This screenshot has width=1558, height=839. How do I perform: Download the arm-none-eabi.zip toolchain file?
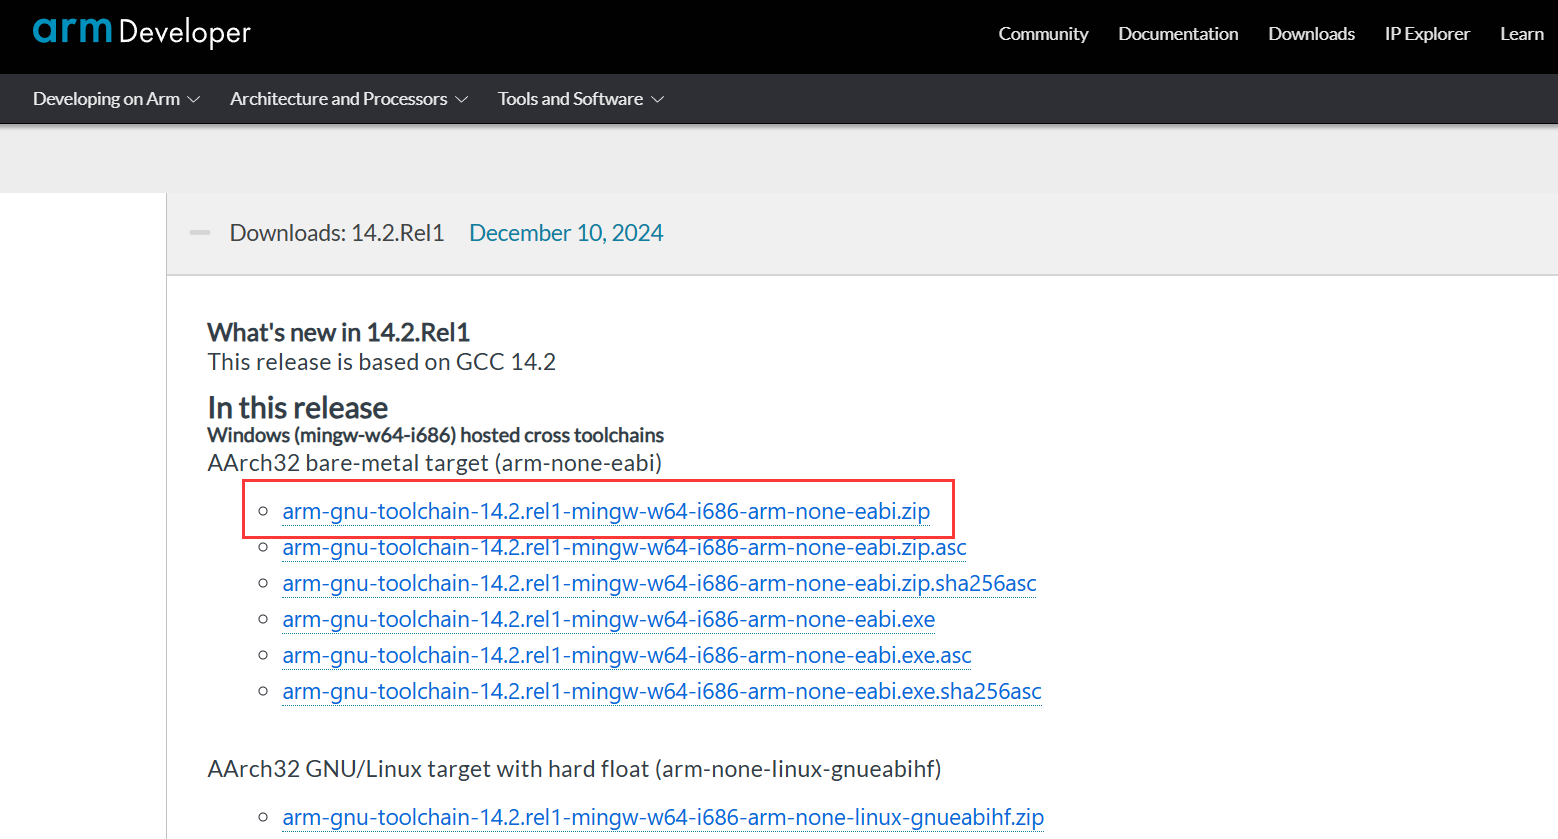click(606, 511)
